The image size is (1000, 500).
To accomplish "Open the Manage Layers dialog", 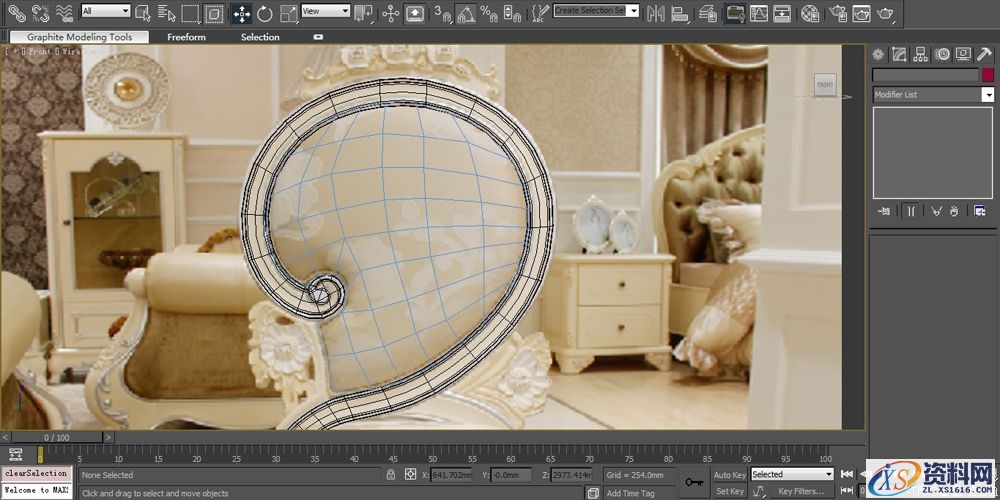I will tap(708, 13).
